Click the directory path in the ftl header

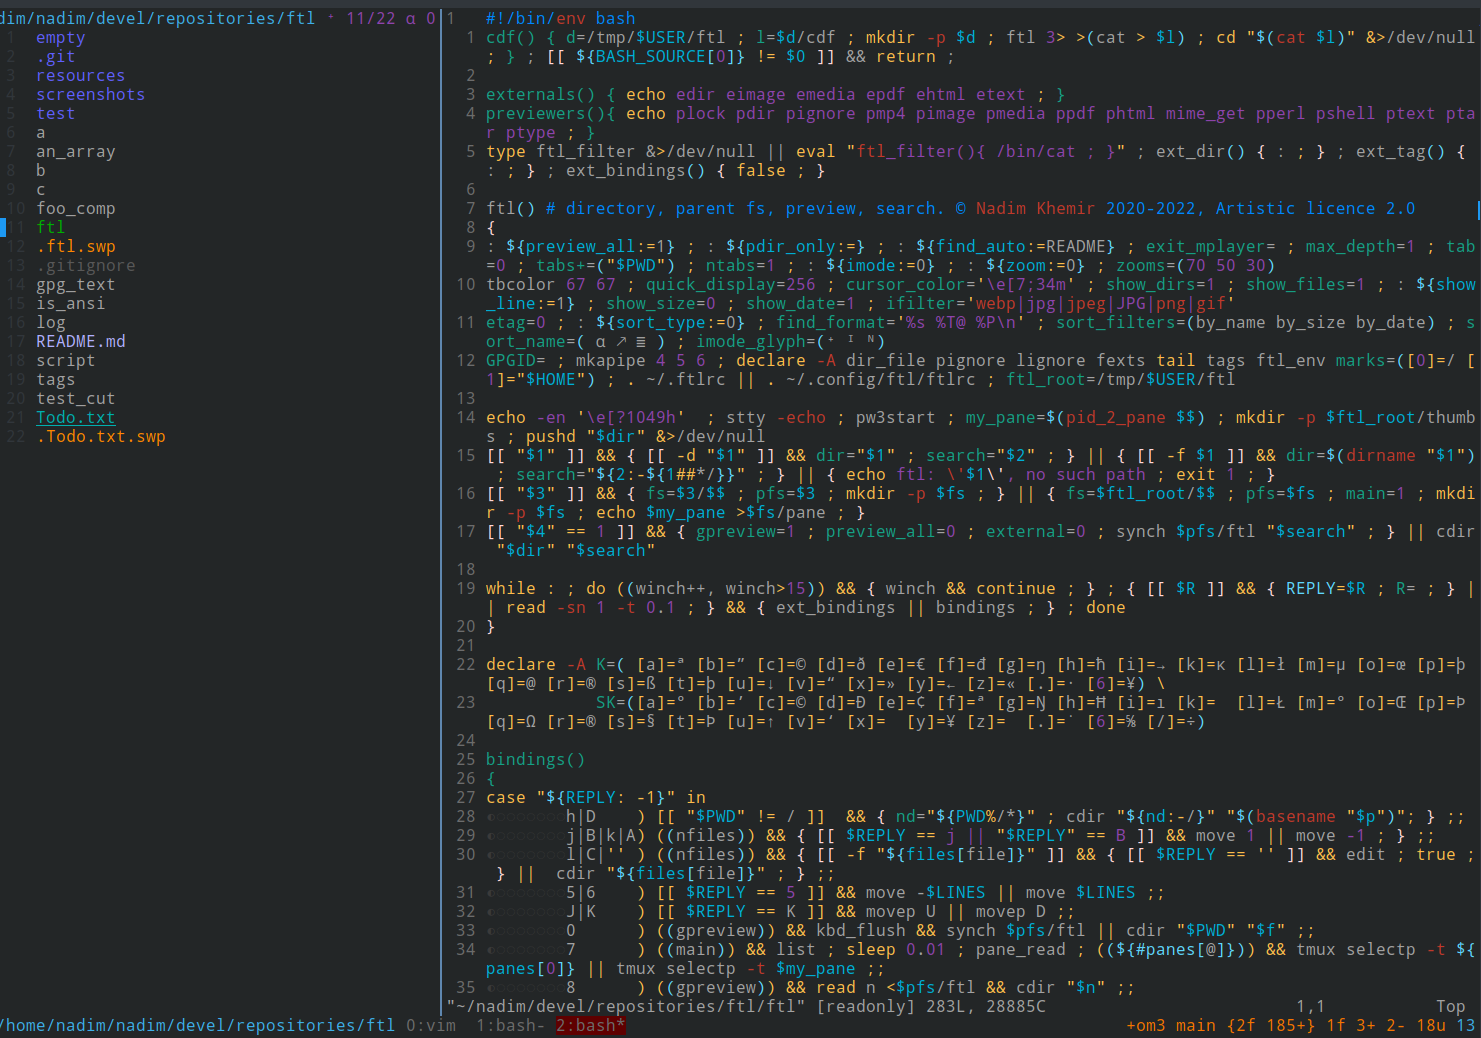[x=158, y=19]
